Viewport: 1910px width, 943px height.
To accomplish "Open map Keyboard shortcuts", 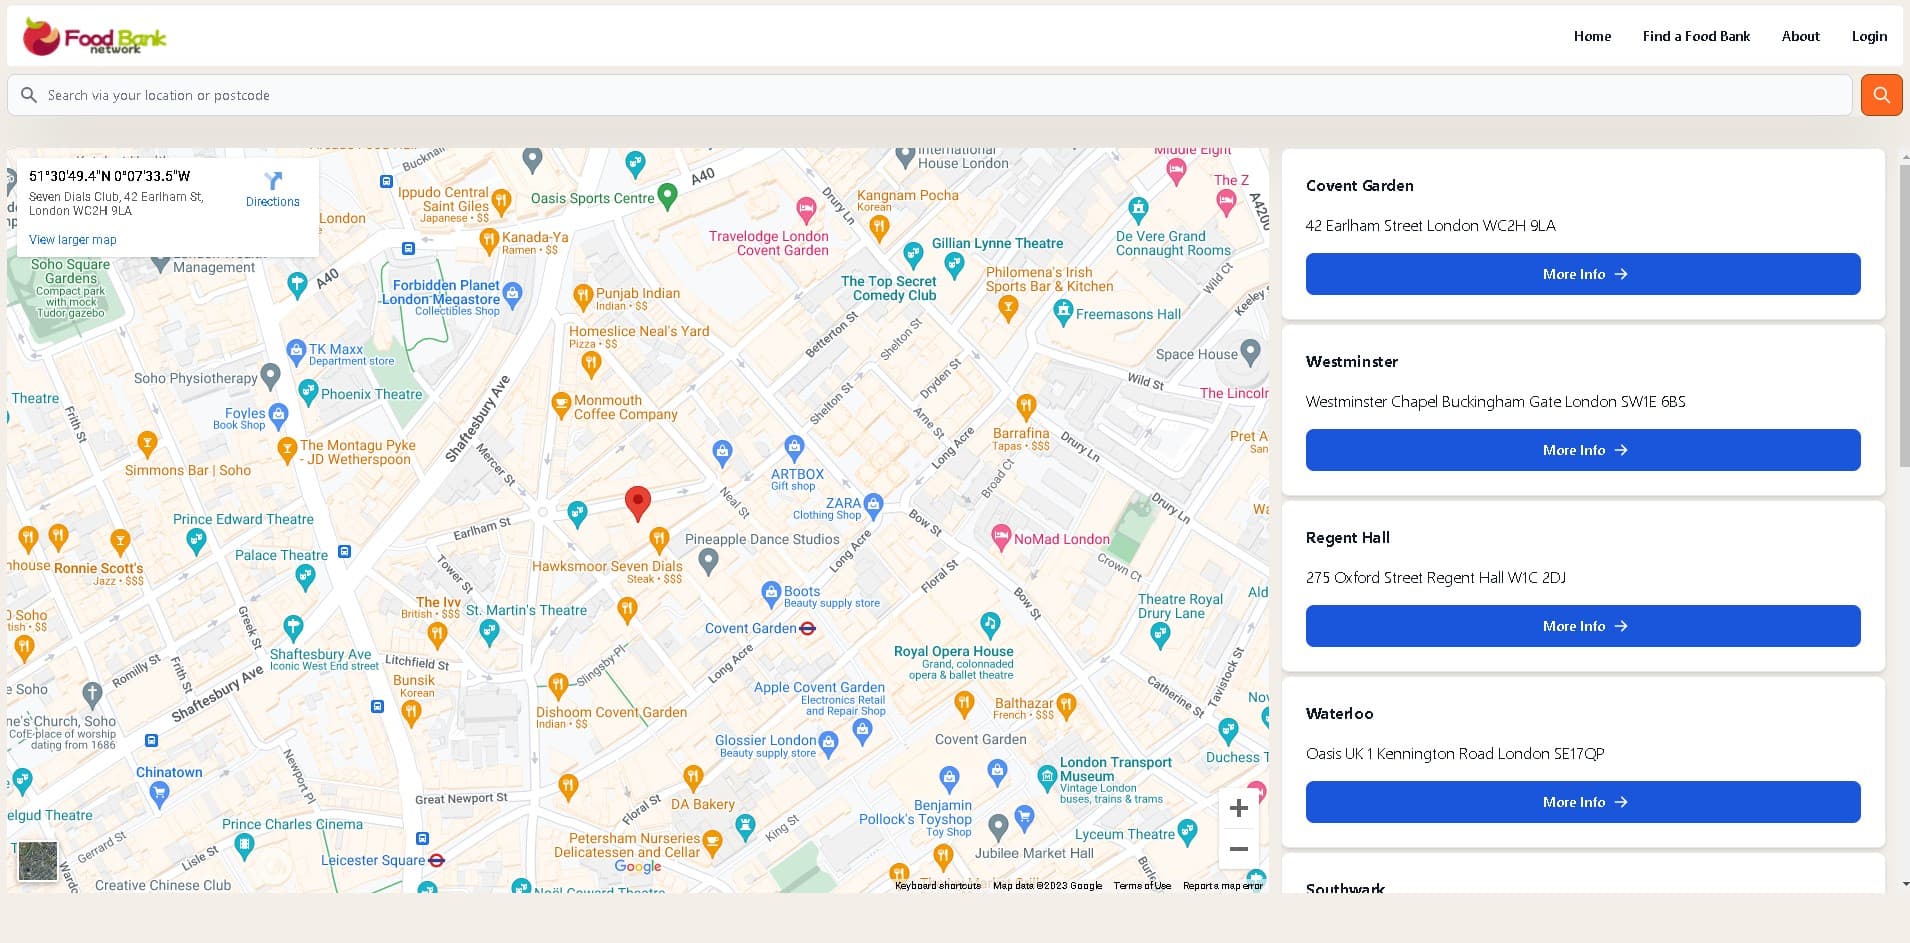I will 938,886.
